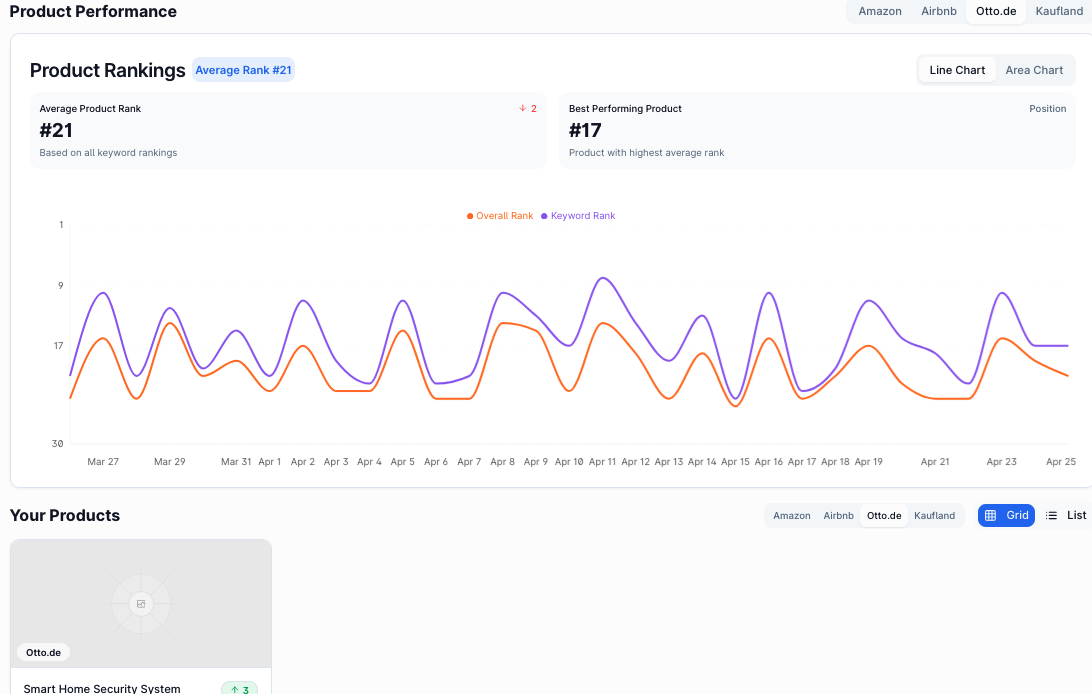Click the orange Overall Rank legend dot
The width and height of the screenshot is (1092, 694).
468,215
